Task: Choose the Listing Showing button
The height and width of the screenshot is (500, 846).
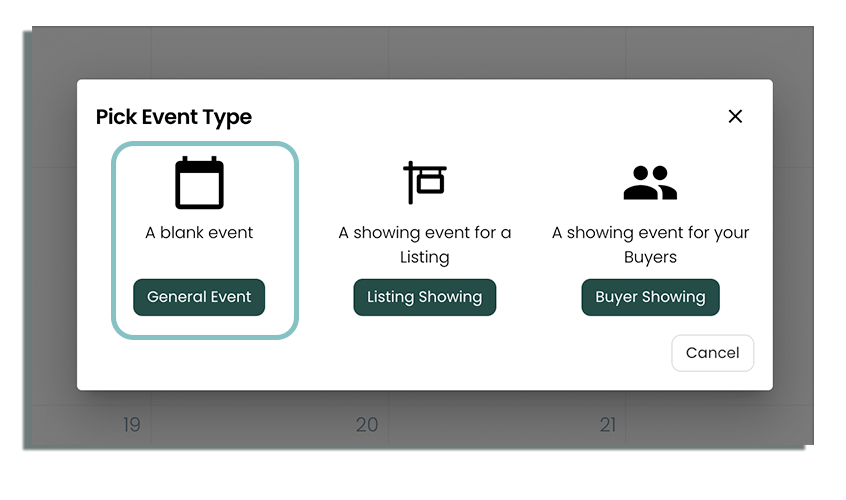Action: pos(424,297)
